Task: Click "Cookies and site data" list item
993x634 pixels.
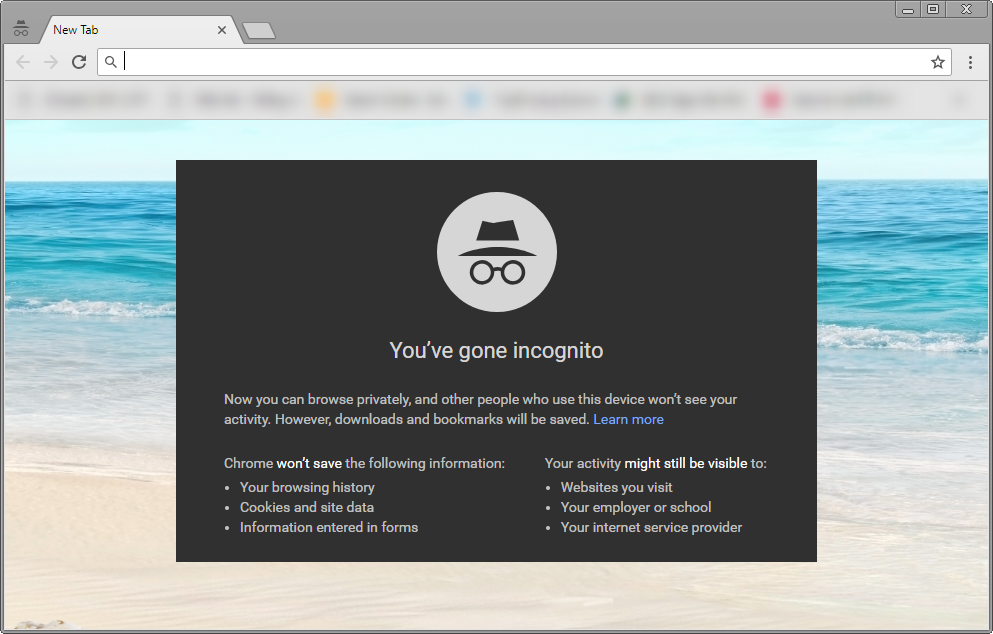Action: tap(307, 507)
